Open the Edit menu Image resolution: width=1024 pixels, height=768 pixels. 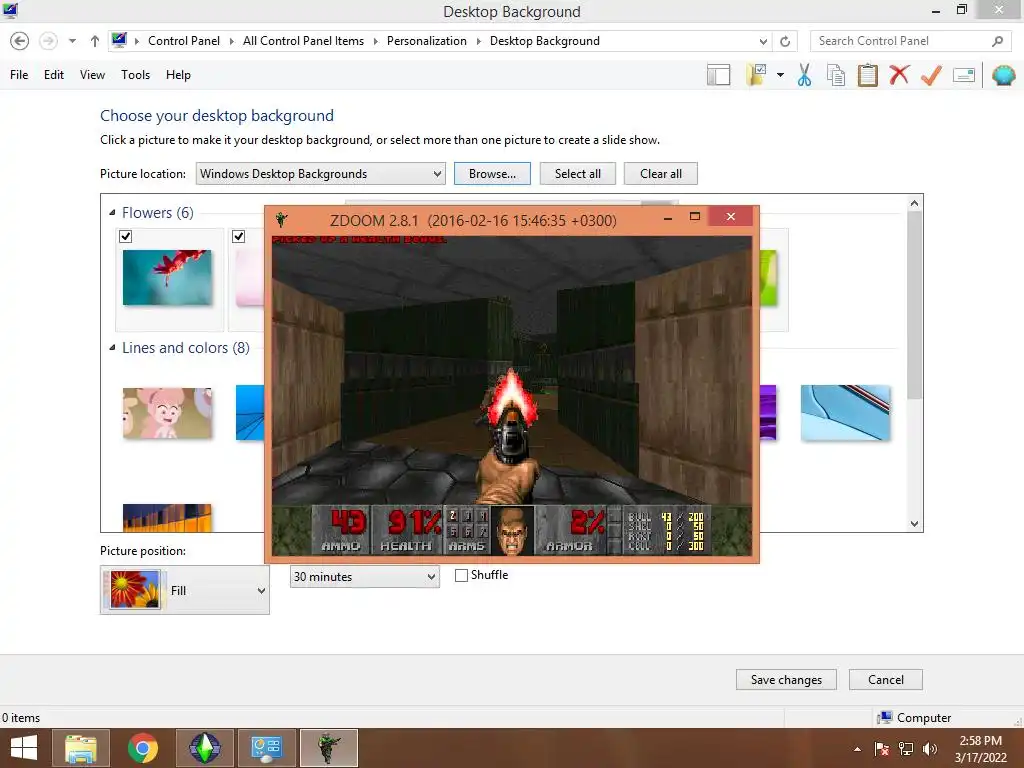[x=54, y=75]
